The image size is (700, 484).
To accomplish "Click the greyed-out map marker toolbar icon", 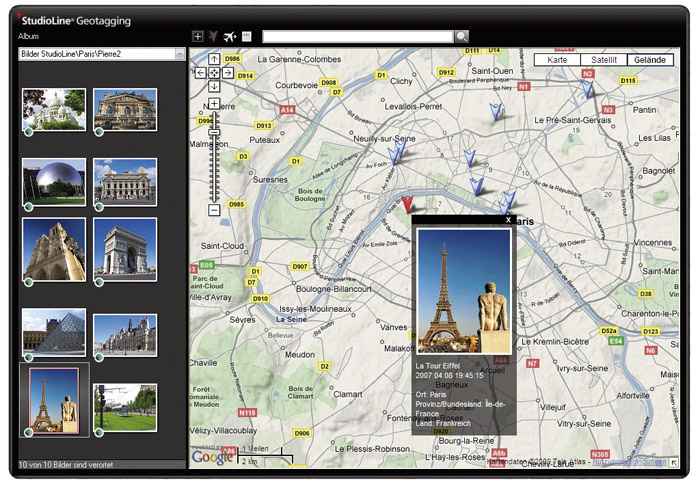I will pos(213,37).
